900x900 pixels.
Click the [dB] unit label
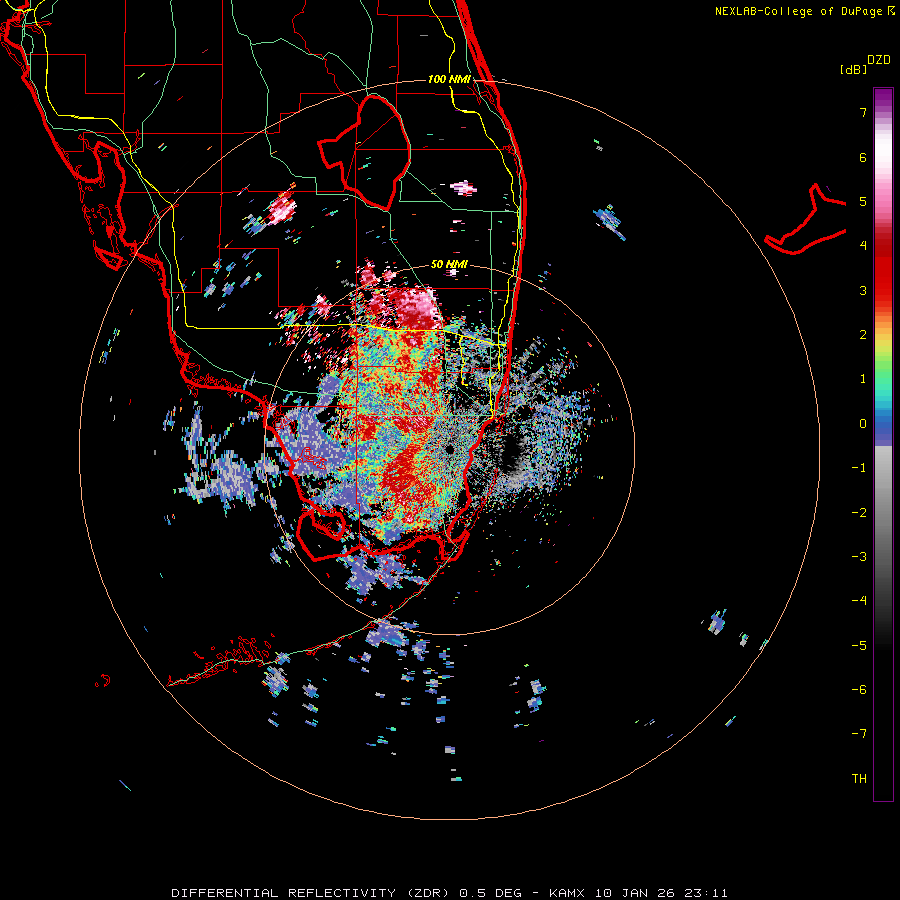coord(853,69)
